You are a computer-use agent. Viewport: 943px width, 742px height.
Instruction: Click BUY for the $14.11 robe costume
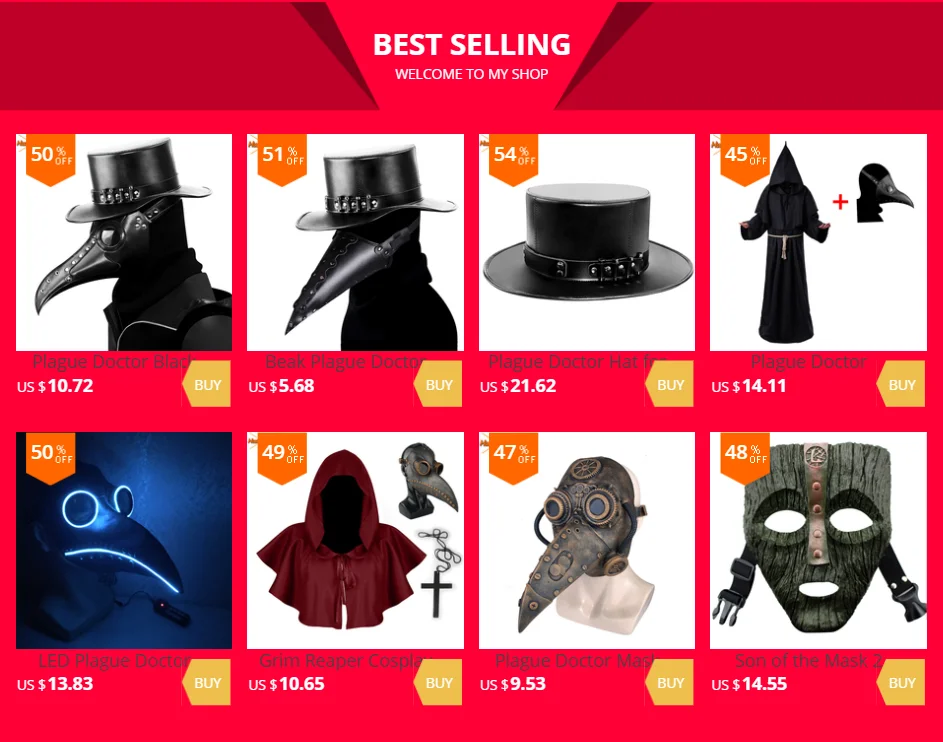click(x=902, y=384)
